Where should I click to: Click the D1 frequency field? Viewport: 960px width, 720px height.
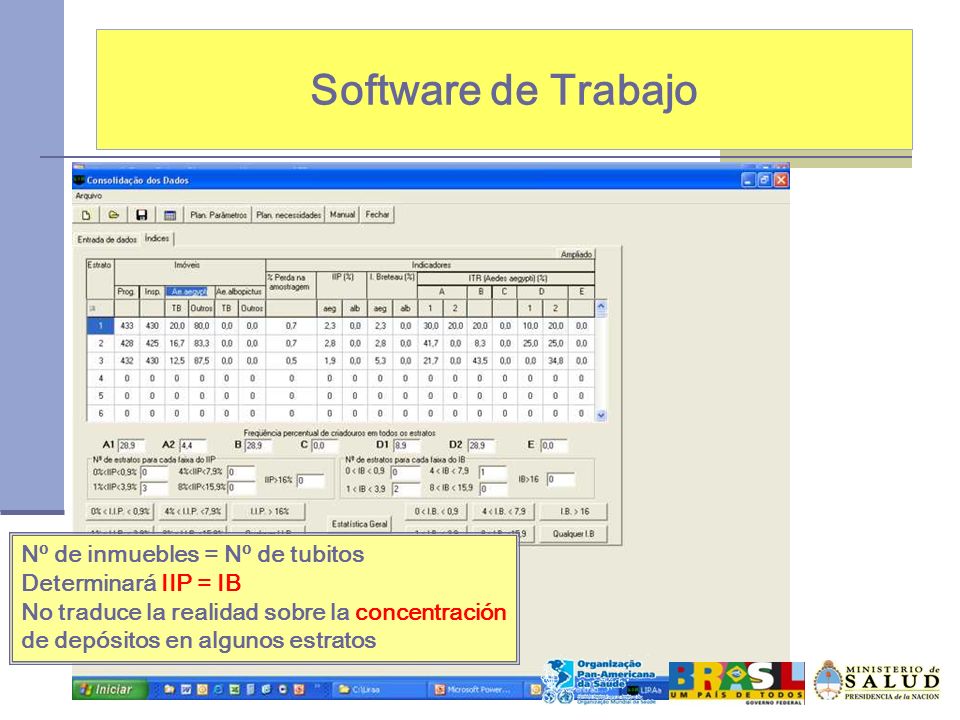tap(407, 446)
